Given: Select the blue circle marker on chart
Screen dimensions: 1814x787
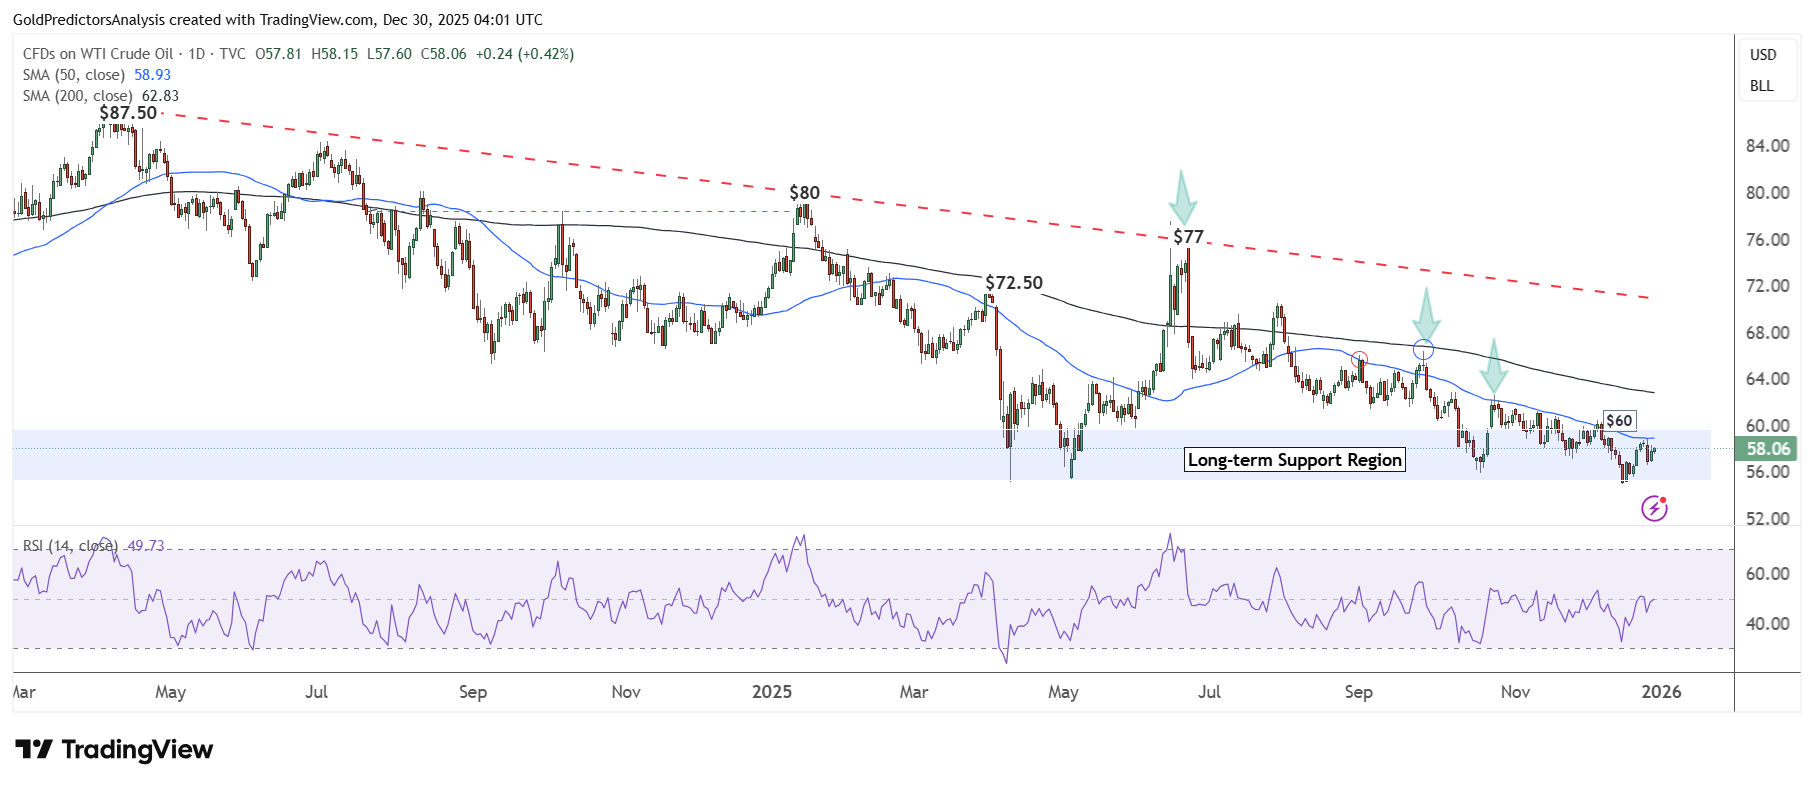Looking at the screenshot, I should [1423, 350].
